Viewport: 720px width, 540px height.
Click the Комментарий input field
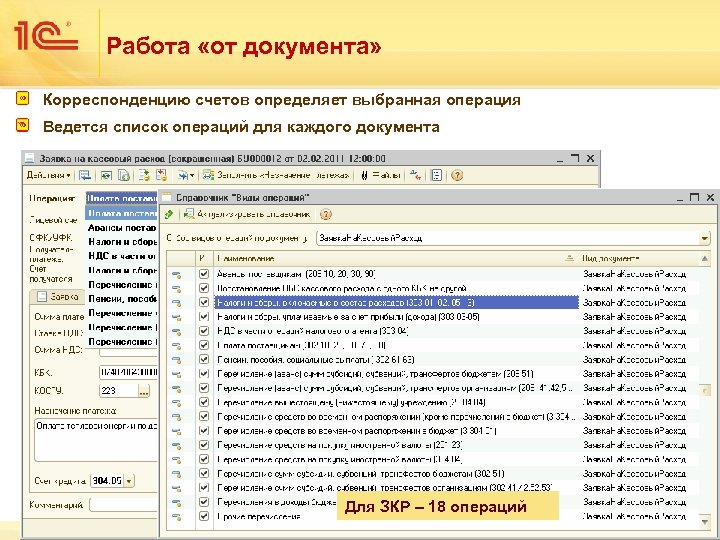(124, 505)
